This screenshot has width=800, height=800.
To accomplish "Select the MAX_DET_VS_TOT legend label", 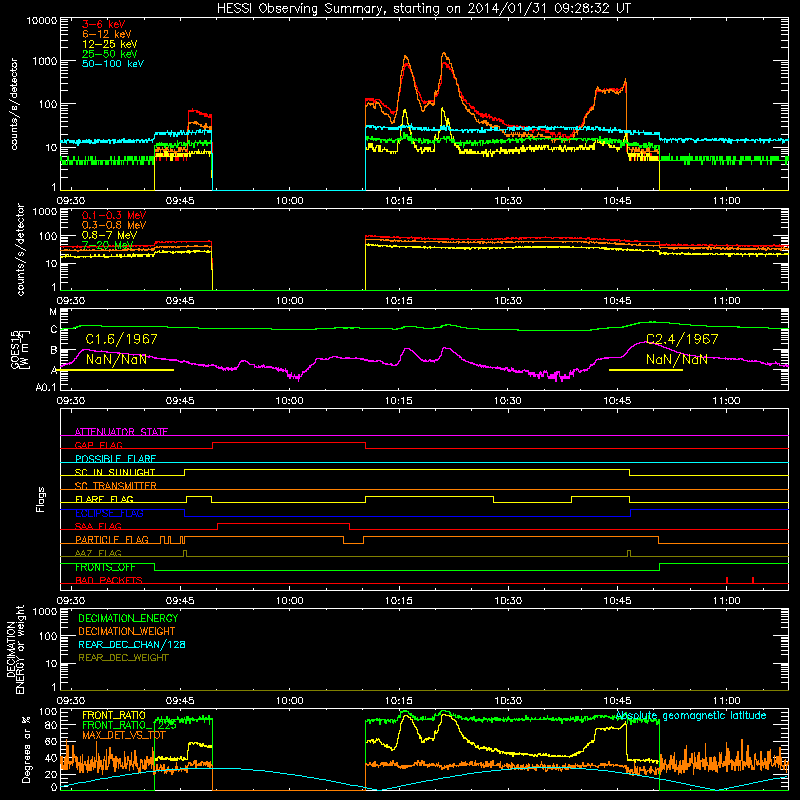I will click(124, 735).
